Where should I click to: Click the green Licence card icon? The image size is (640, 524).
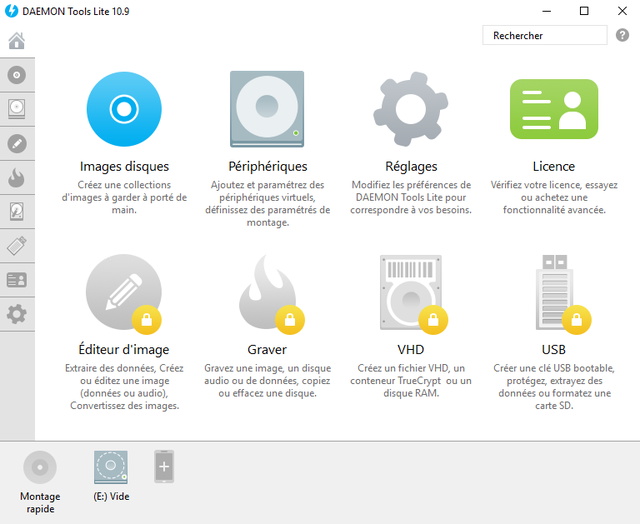[x=554, y=109]
